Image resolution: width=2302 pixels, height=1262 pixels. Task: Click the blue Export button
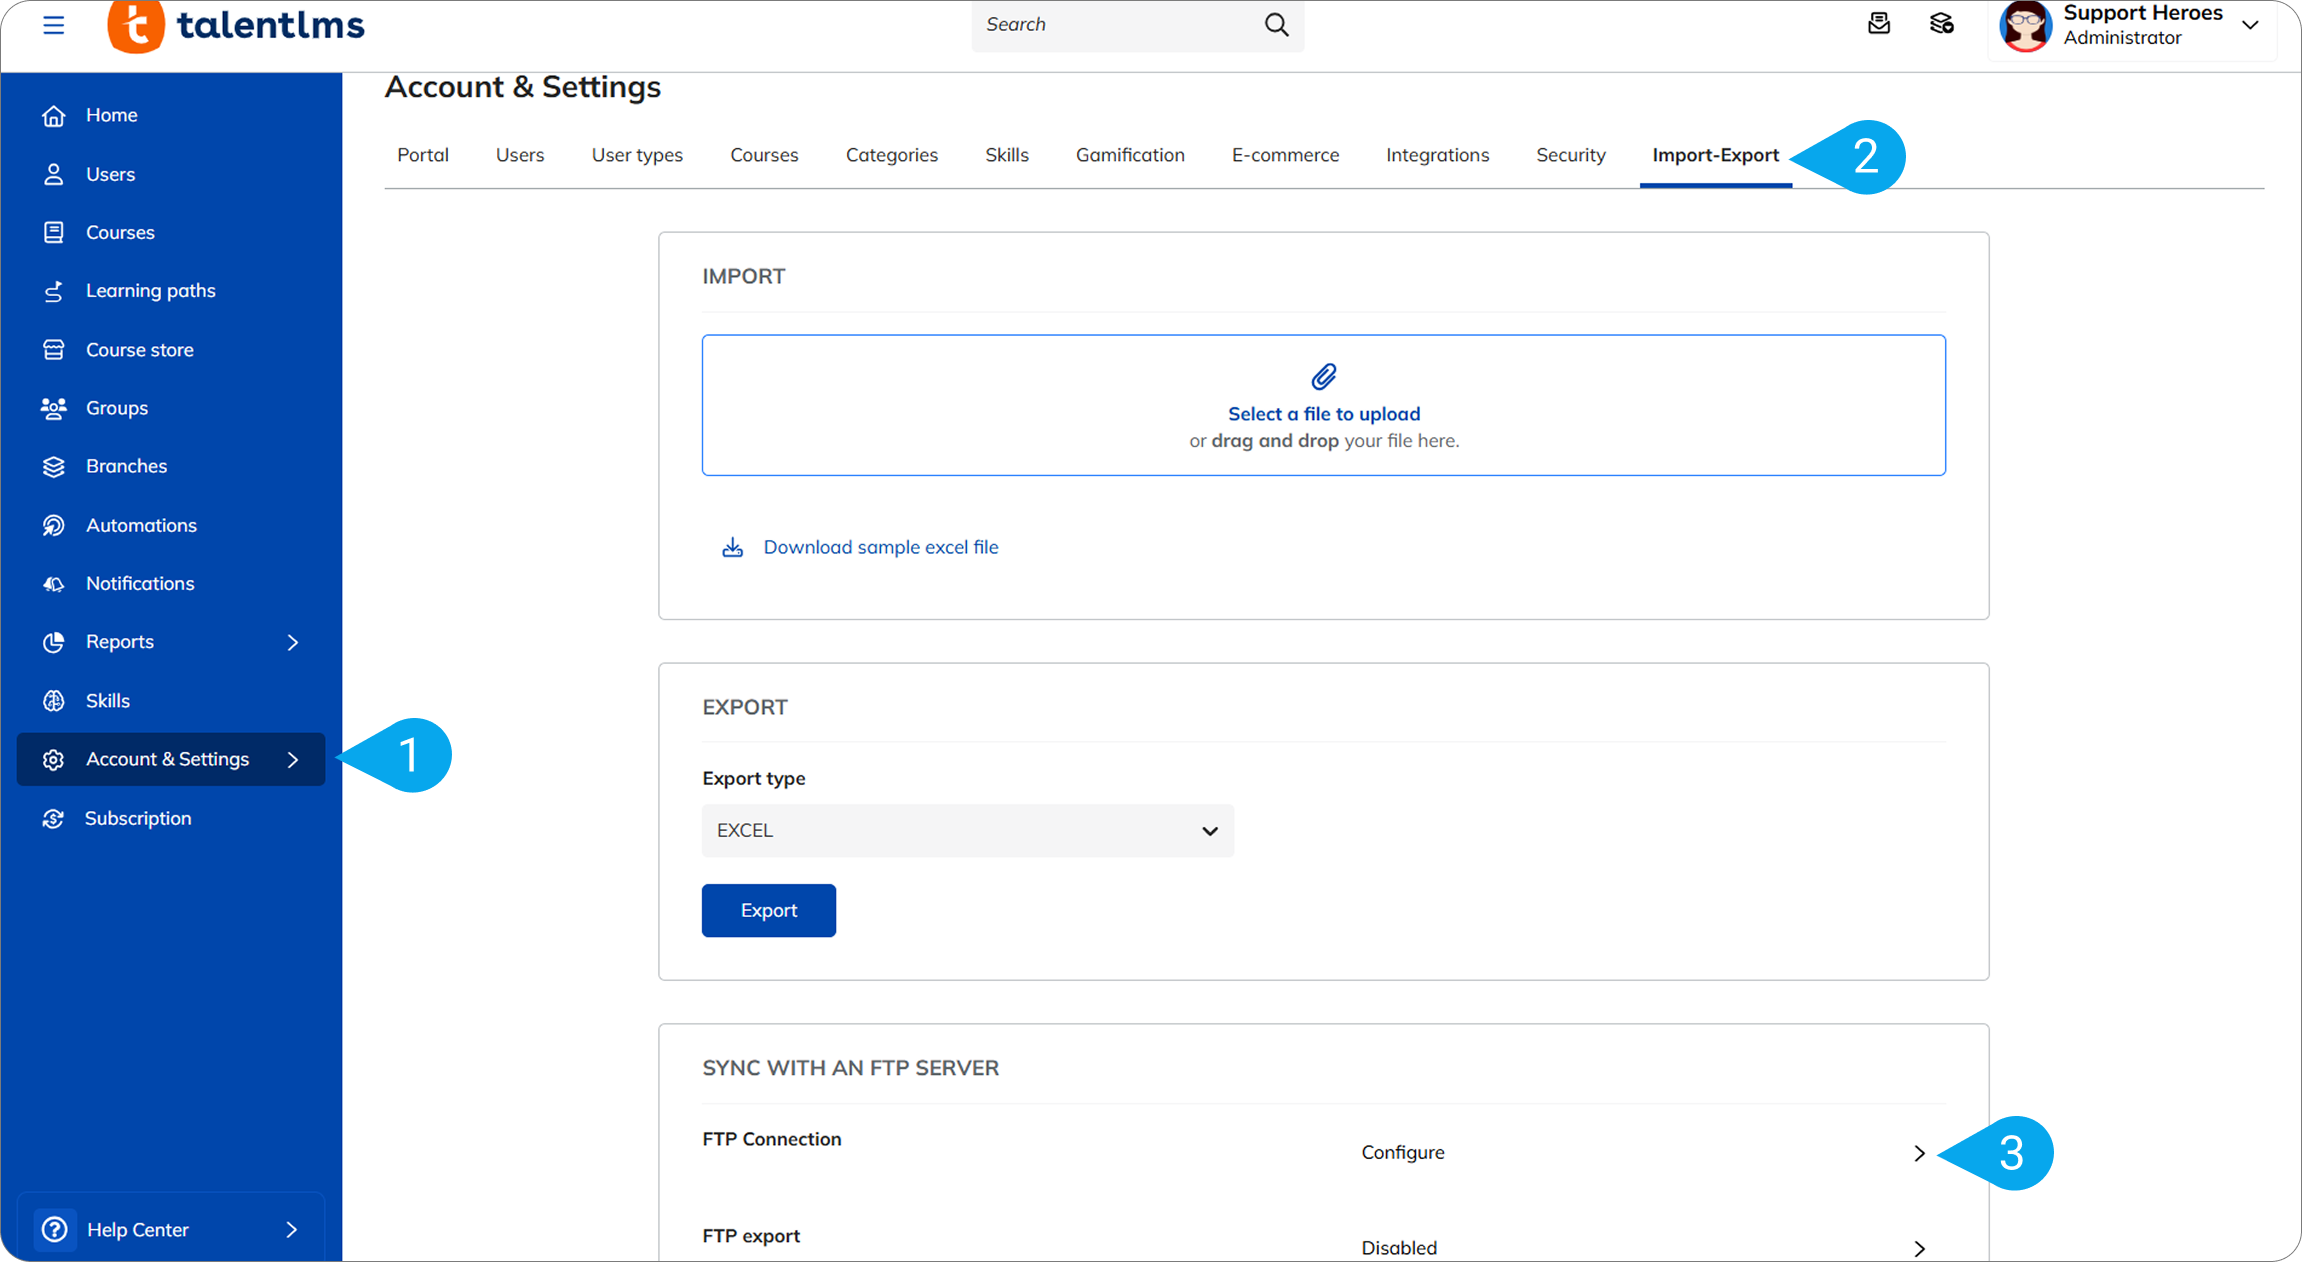768,910
